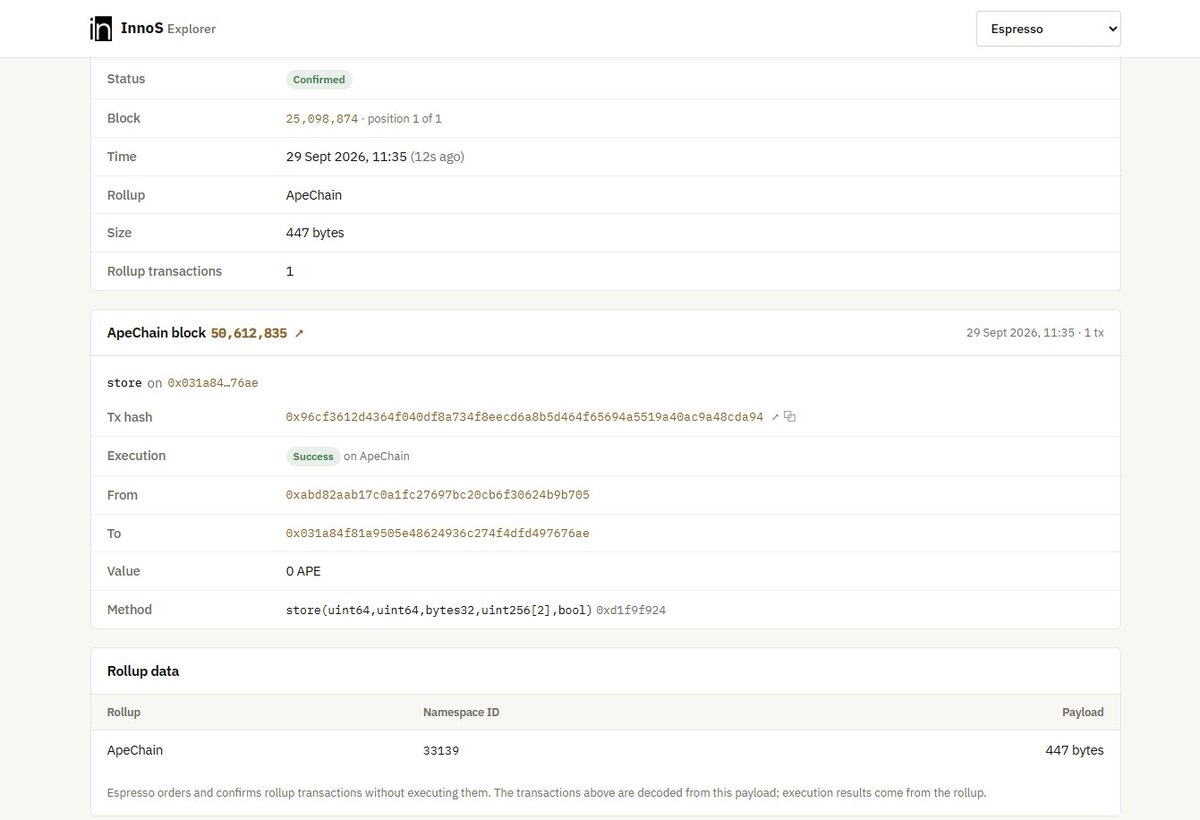
Task: Click the Value field 0 APE
Action: tap(303, 571)
